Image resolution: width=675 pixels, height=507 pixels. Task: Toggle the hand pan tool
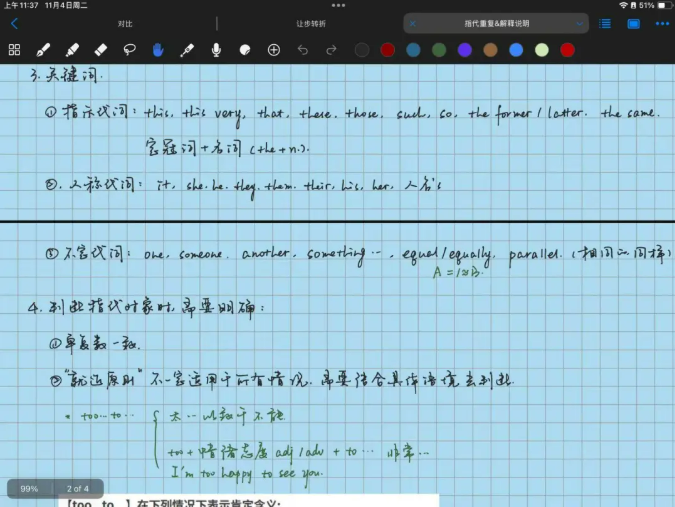pyautogui.click(x=158, y=49)
